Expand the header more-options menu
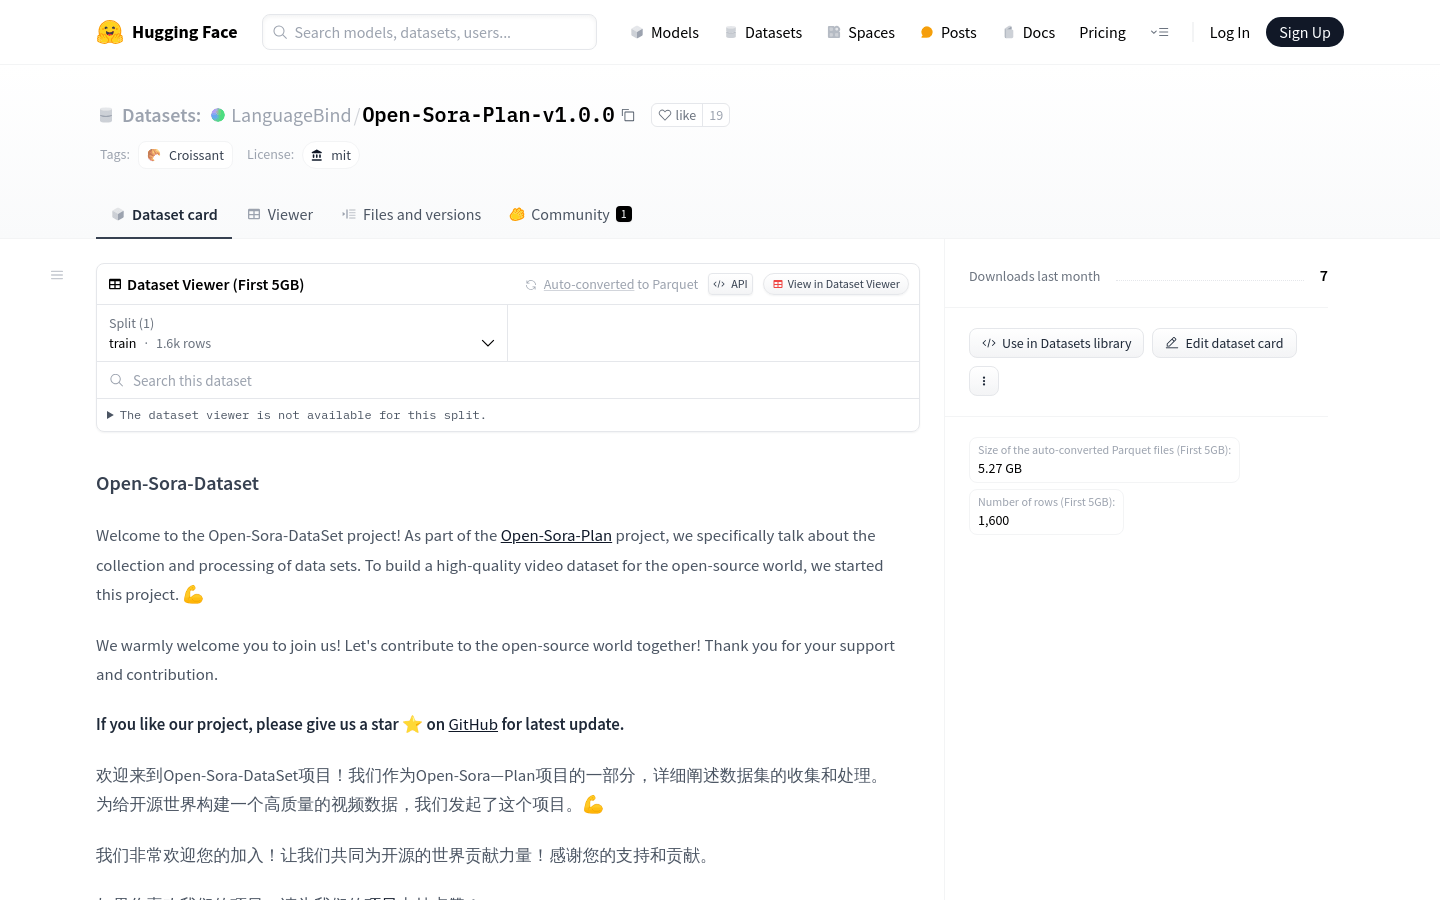 pyautogui.click(x=1159, y=32)
